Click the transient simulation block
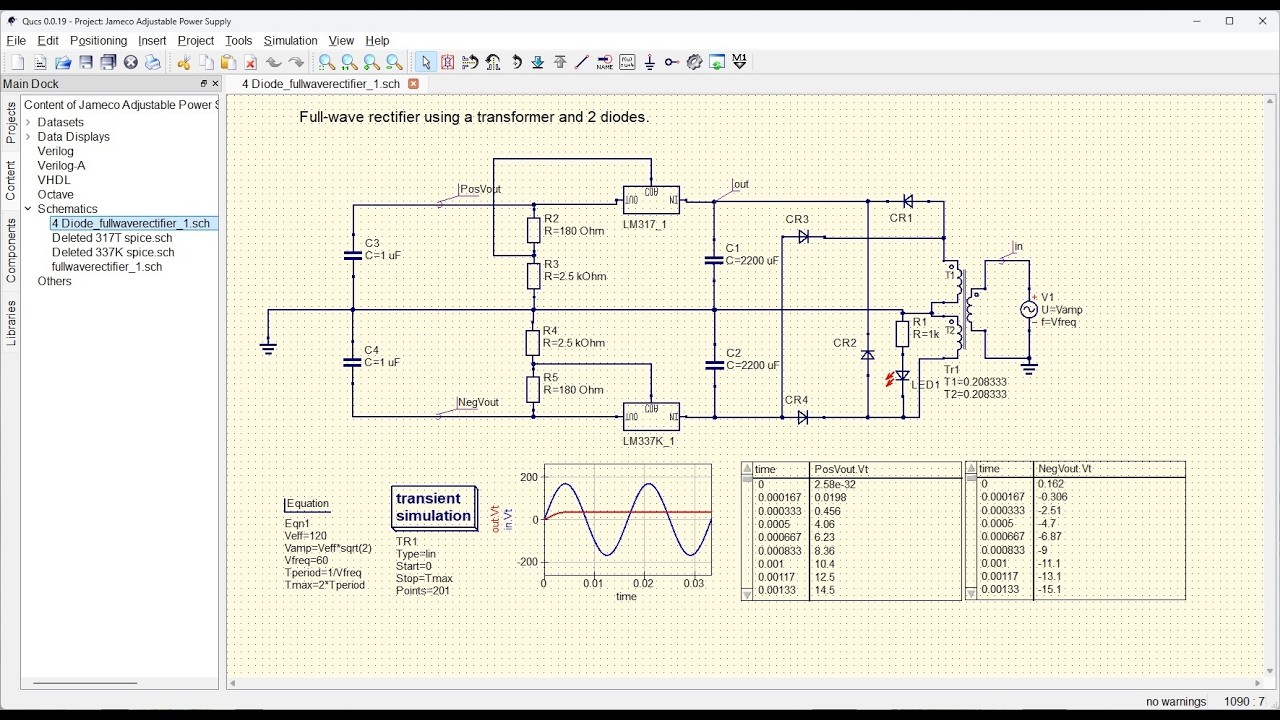The width and height of the screenshot is (1280, 720). (x=434, y=508)
